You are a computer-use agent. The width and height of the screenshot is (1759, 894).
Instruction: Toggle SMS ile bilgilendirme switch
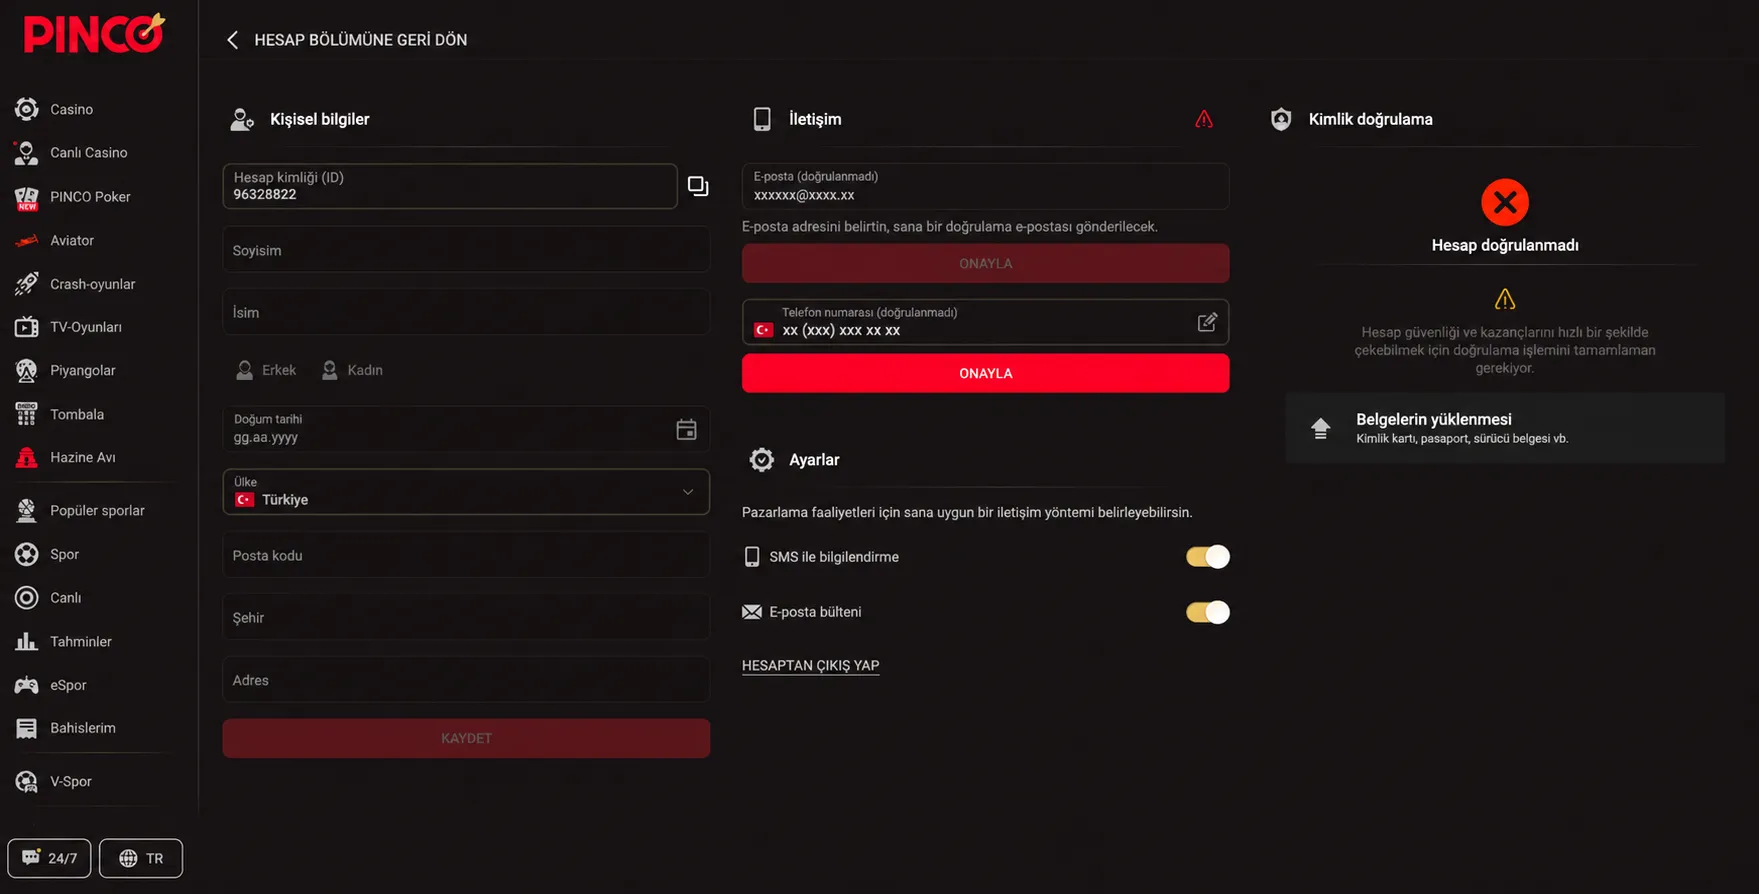(x=1207, y=557)
